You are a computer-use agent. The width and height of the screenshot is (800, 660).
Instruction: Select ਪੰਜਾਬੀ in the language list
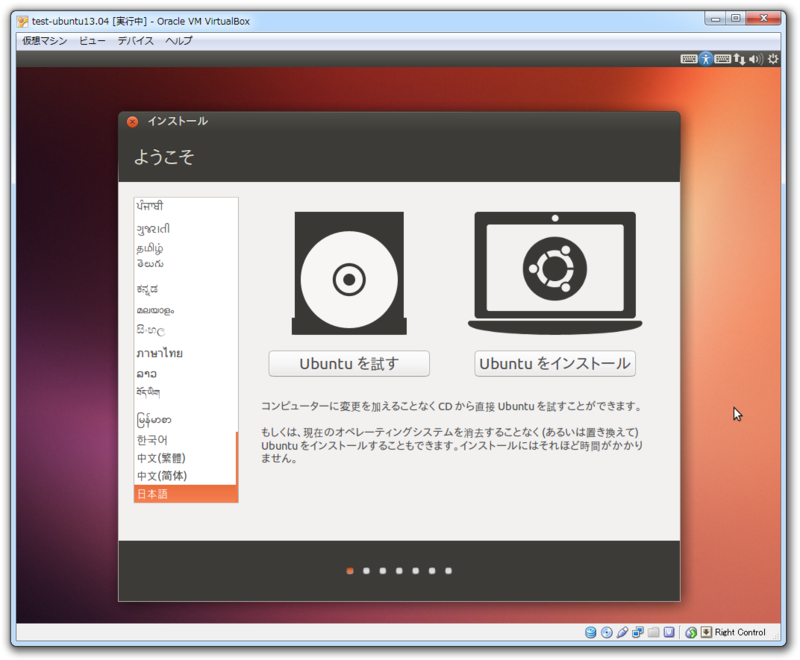point(186,206)
